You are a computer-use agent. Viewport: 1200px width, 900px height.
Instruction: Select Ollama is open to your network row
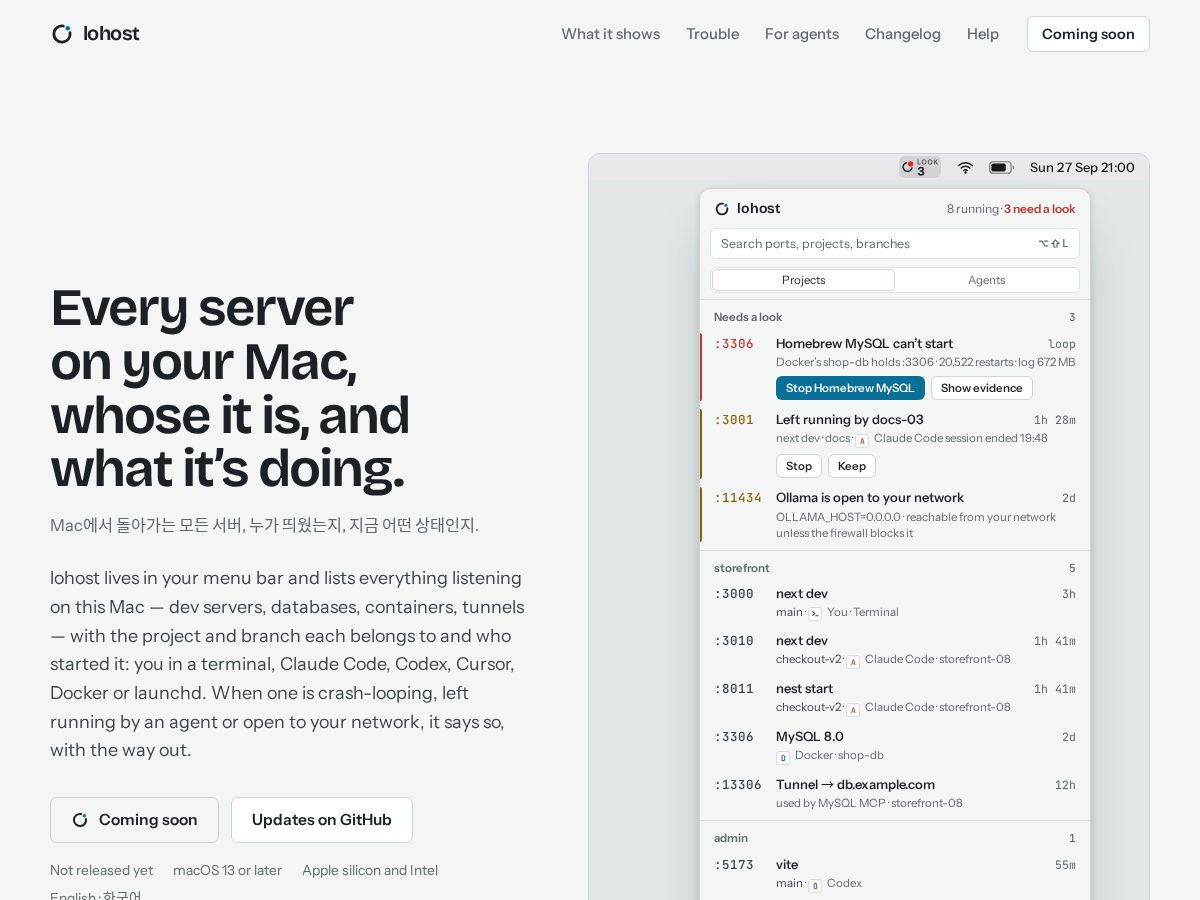(895, 515)
